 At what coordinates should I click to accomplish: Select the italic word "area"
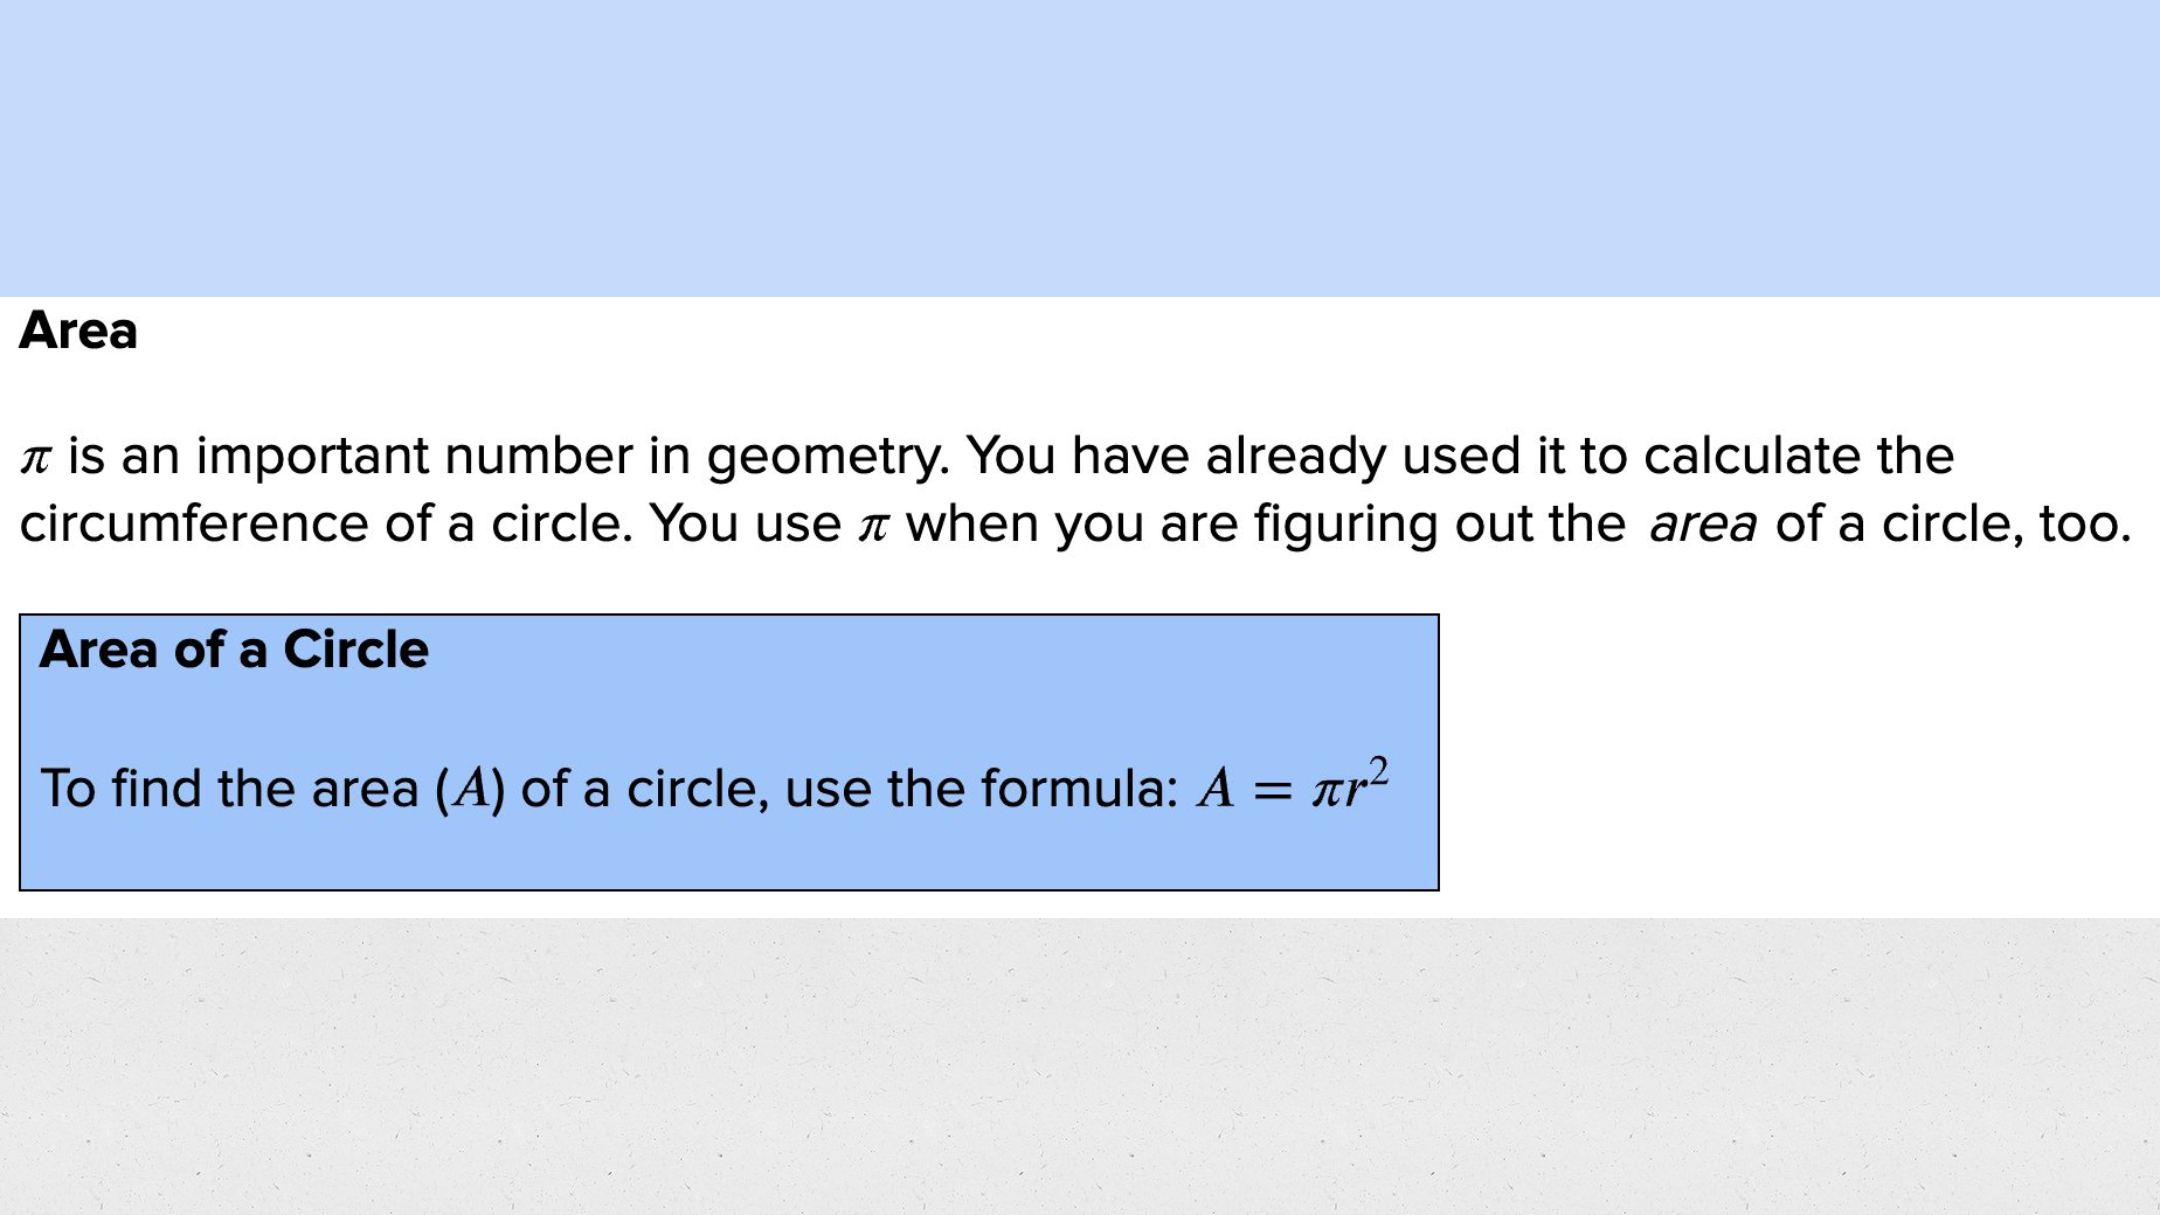coord(1702,525)
